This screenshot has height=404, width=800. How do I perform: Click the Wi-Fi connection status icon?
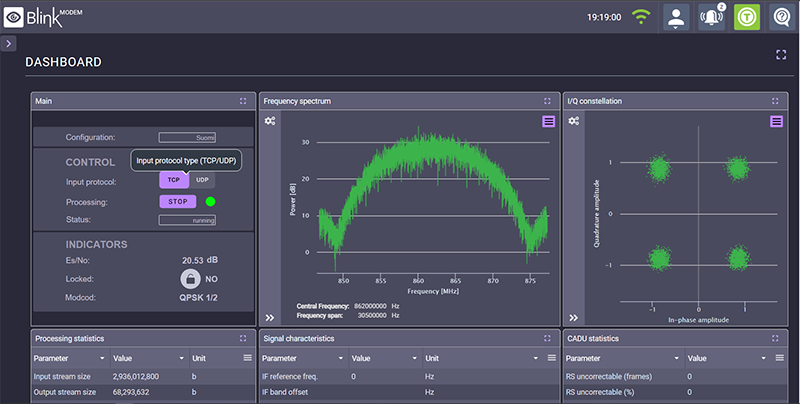(641, 17)
